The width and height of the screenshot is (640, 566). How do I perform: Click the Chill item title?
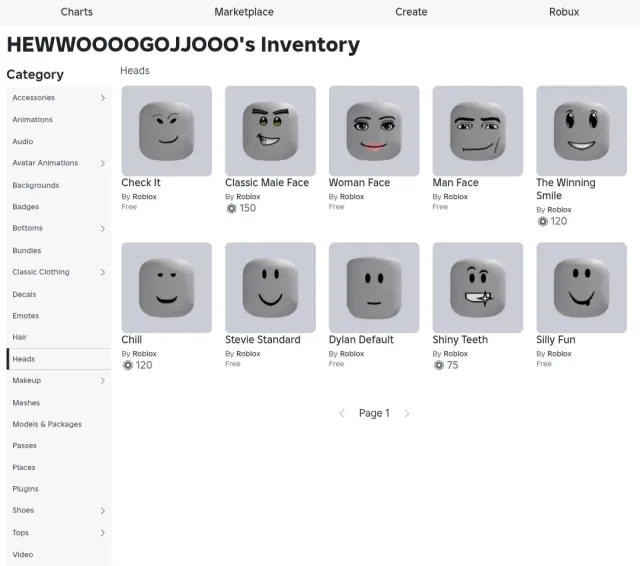[x=131, y=340]
